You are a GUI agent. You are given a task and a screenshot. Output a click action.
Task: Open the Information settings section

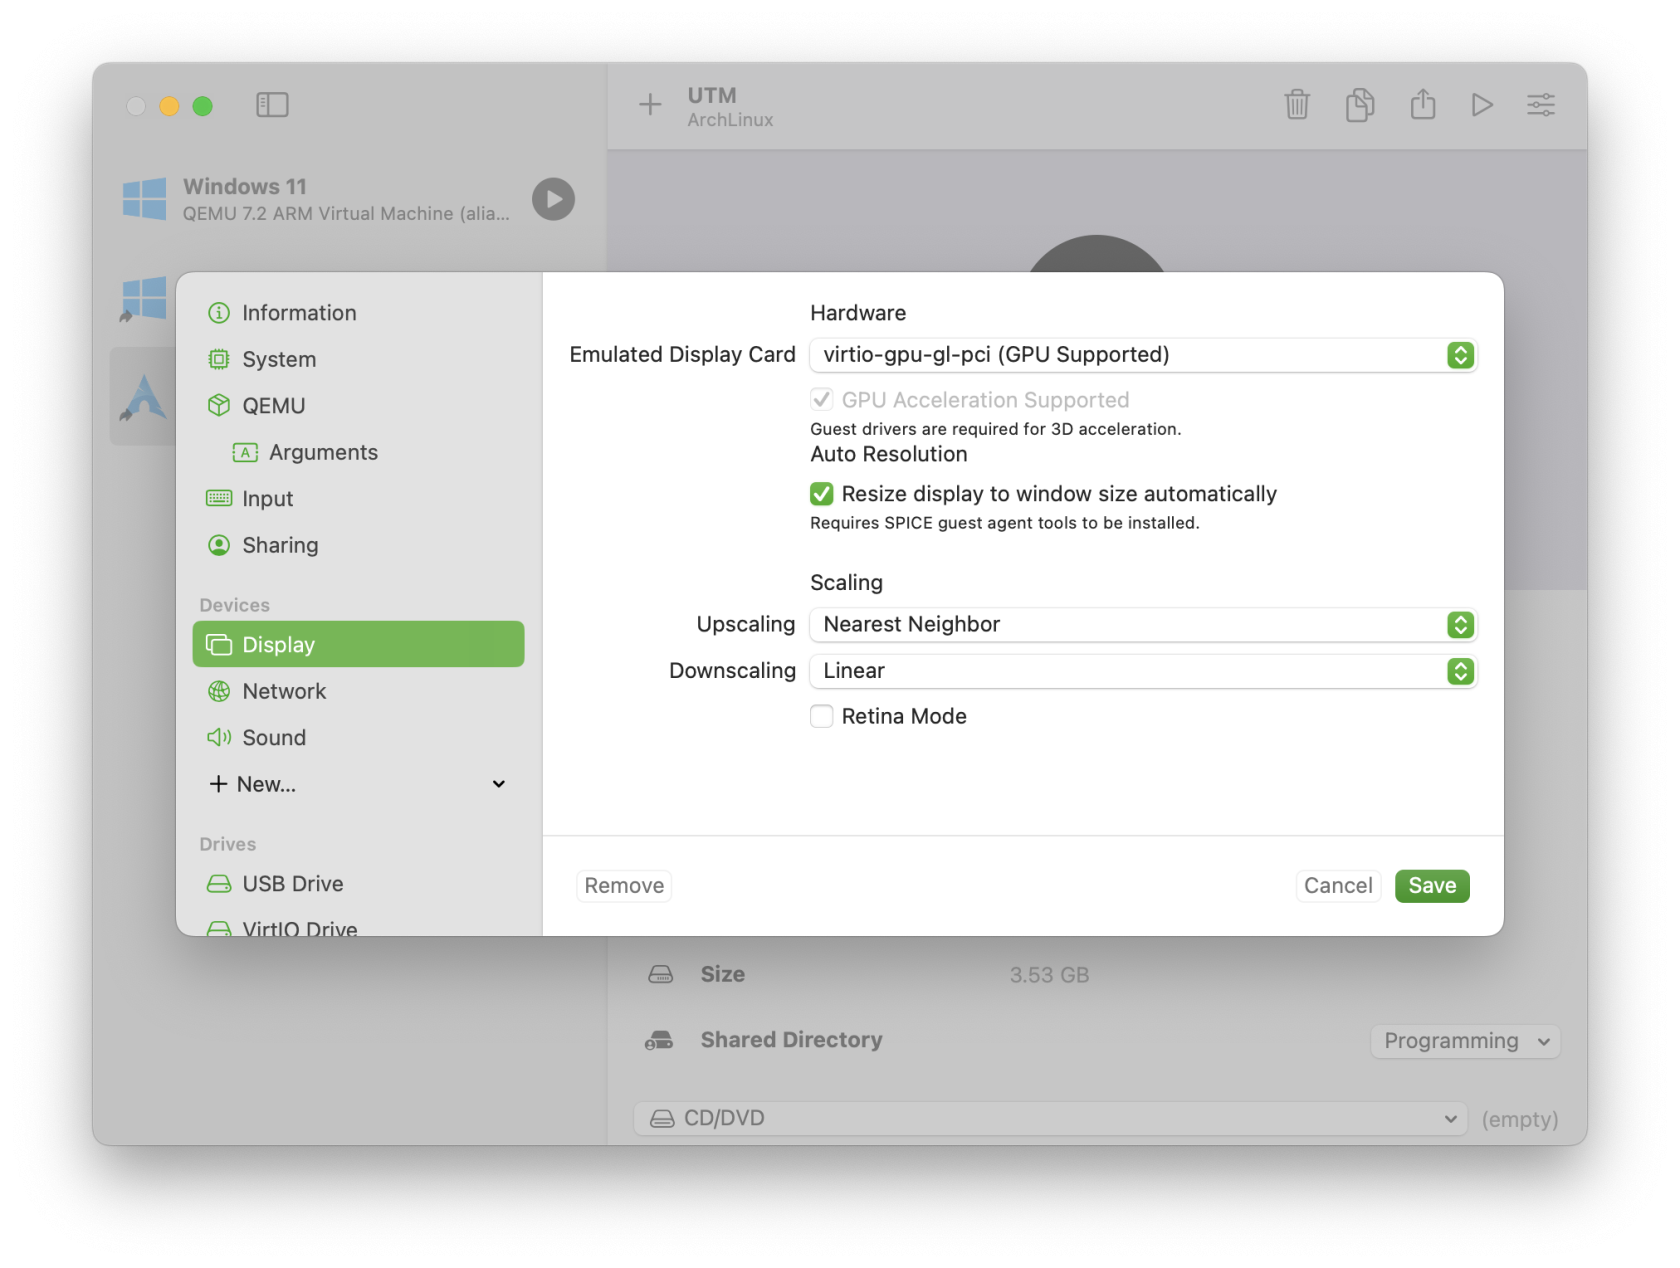[358, 313]
